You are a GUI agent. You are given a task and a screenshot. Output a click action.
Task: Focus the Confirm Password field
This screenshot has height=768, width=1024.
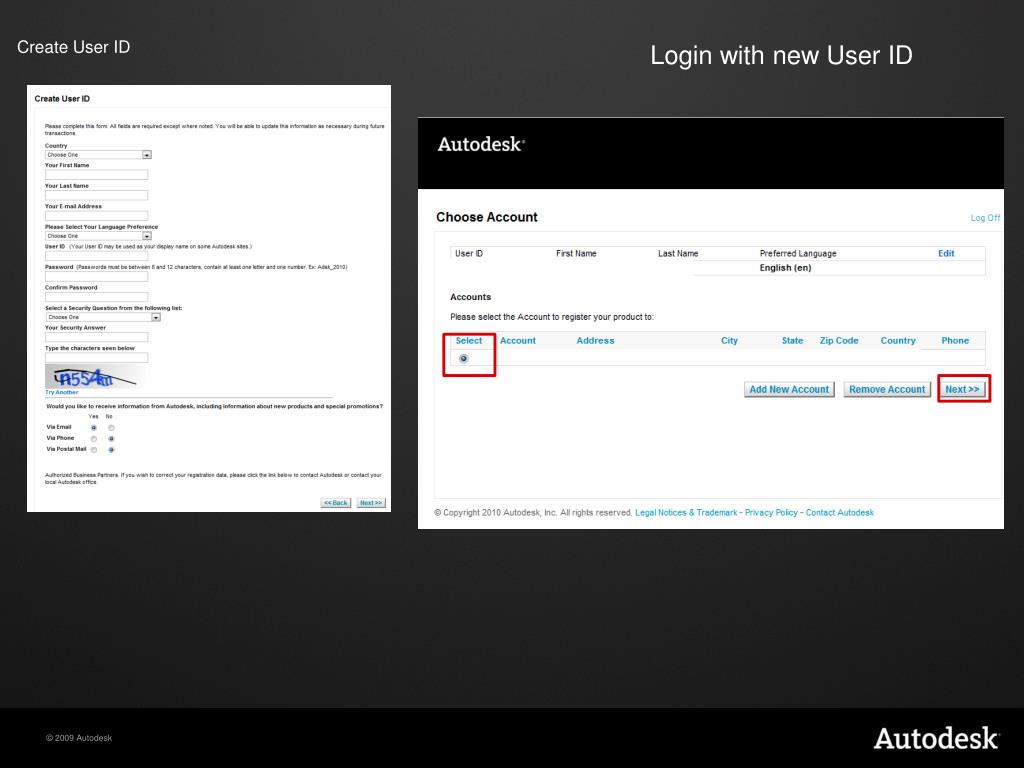pos(96,296)
